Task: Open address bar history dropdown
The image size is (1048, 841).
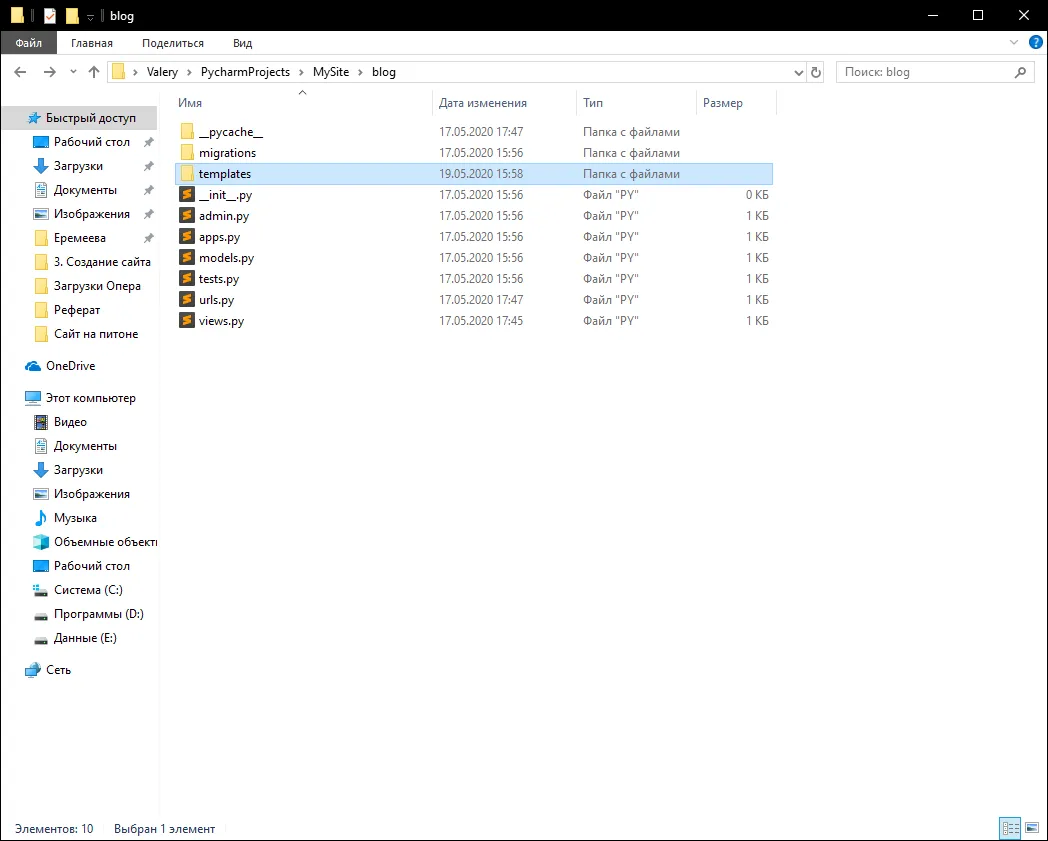Action: 798,72
